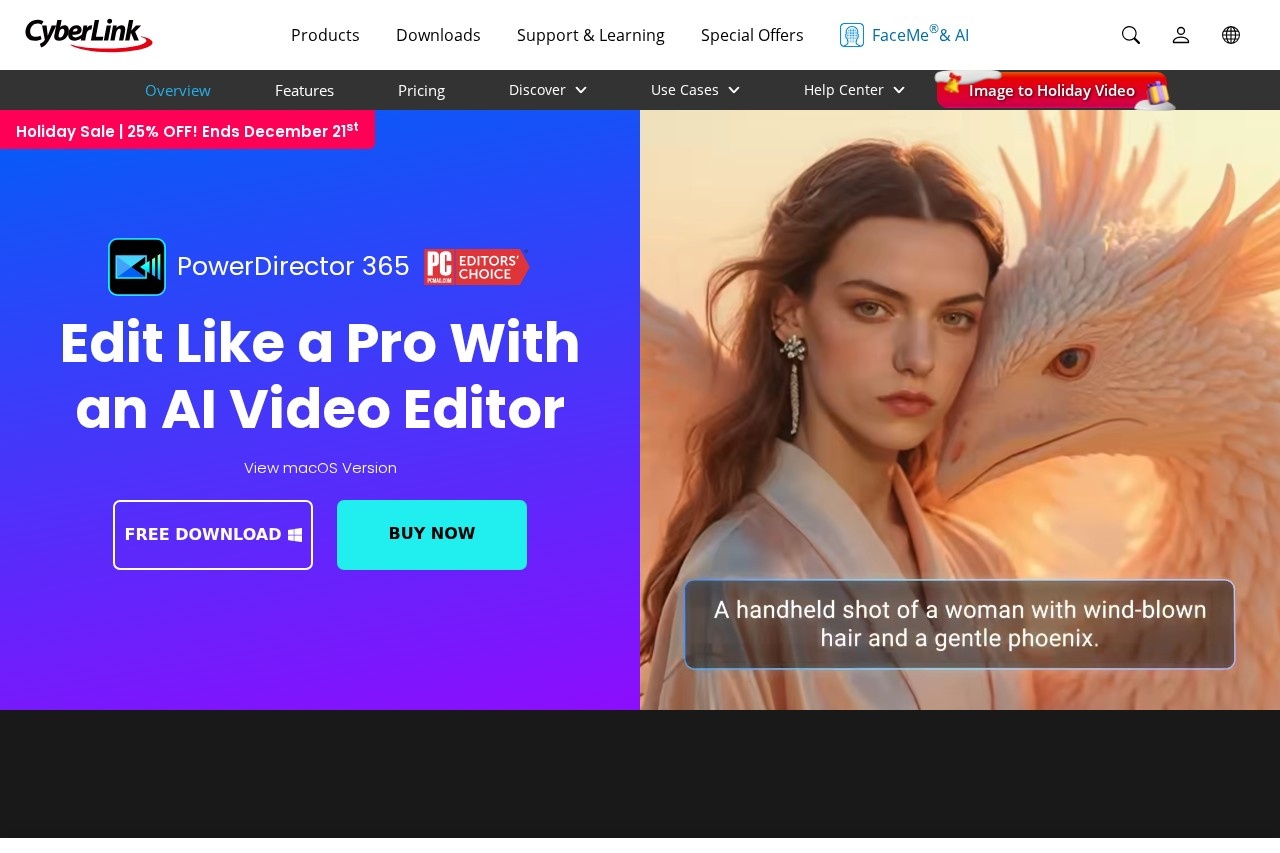
Task: Switch to the Pricing tab
Action: [421, 90]
